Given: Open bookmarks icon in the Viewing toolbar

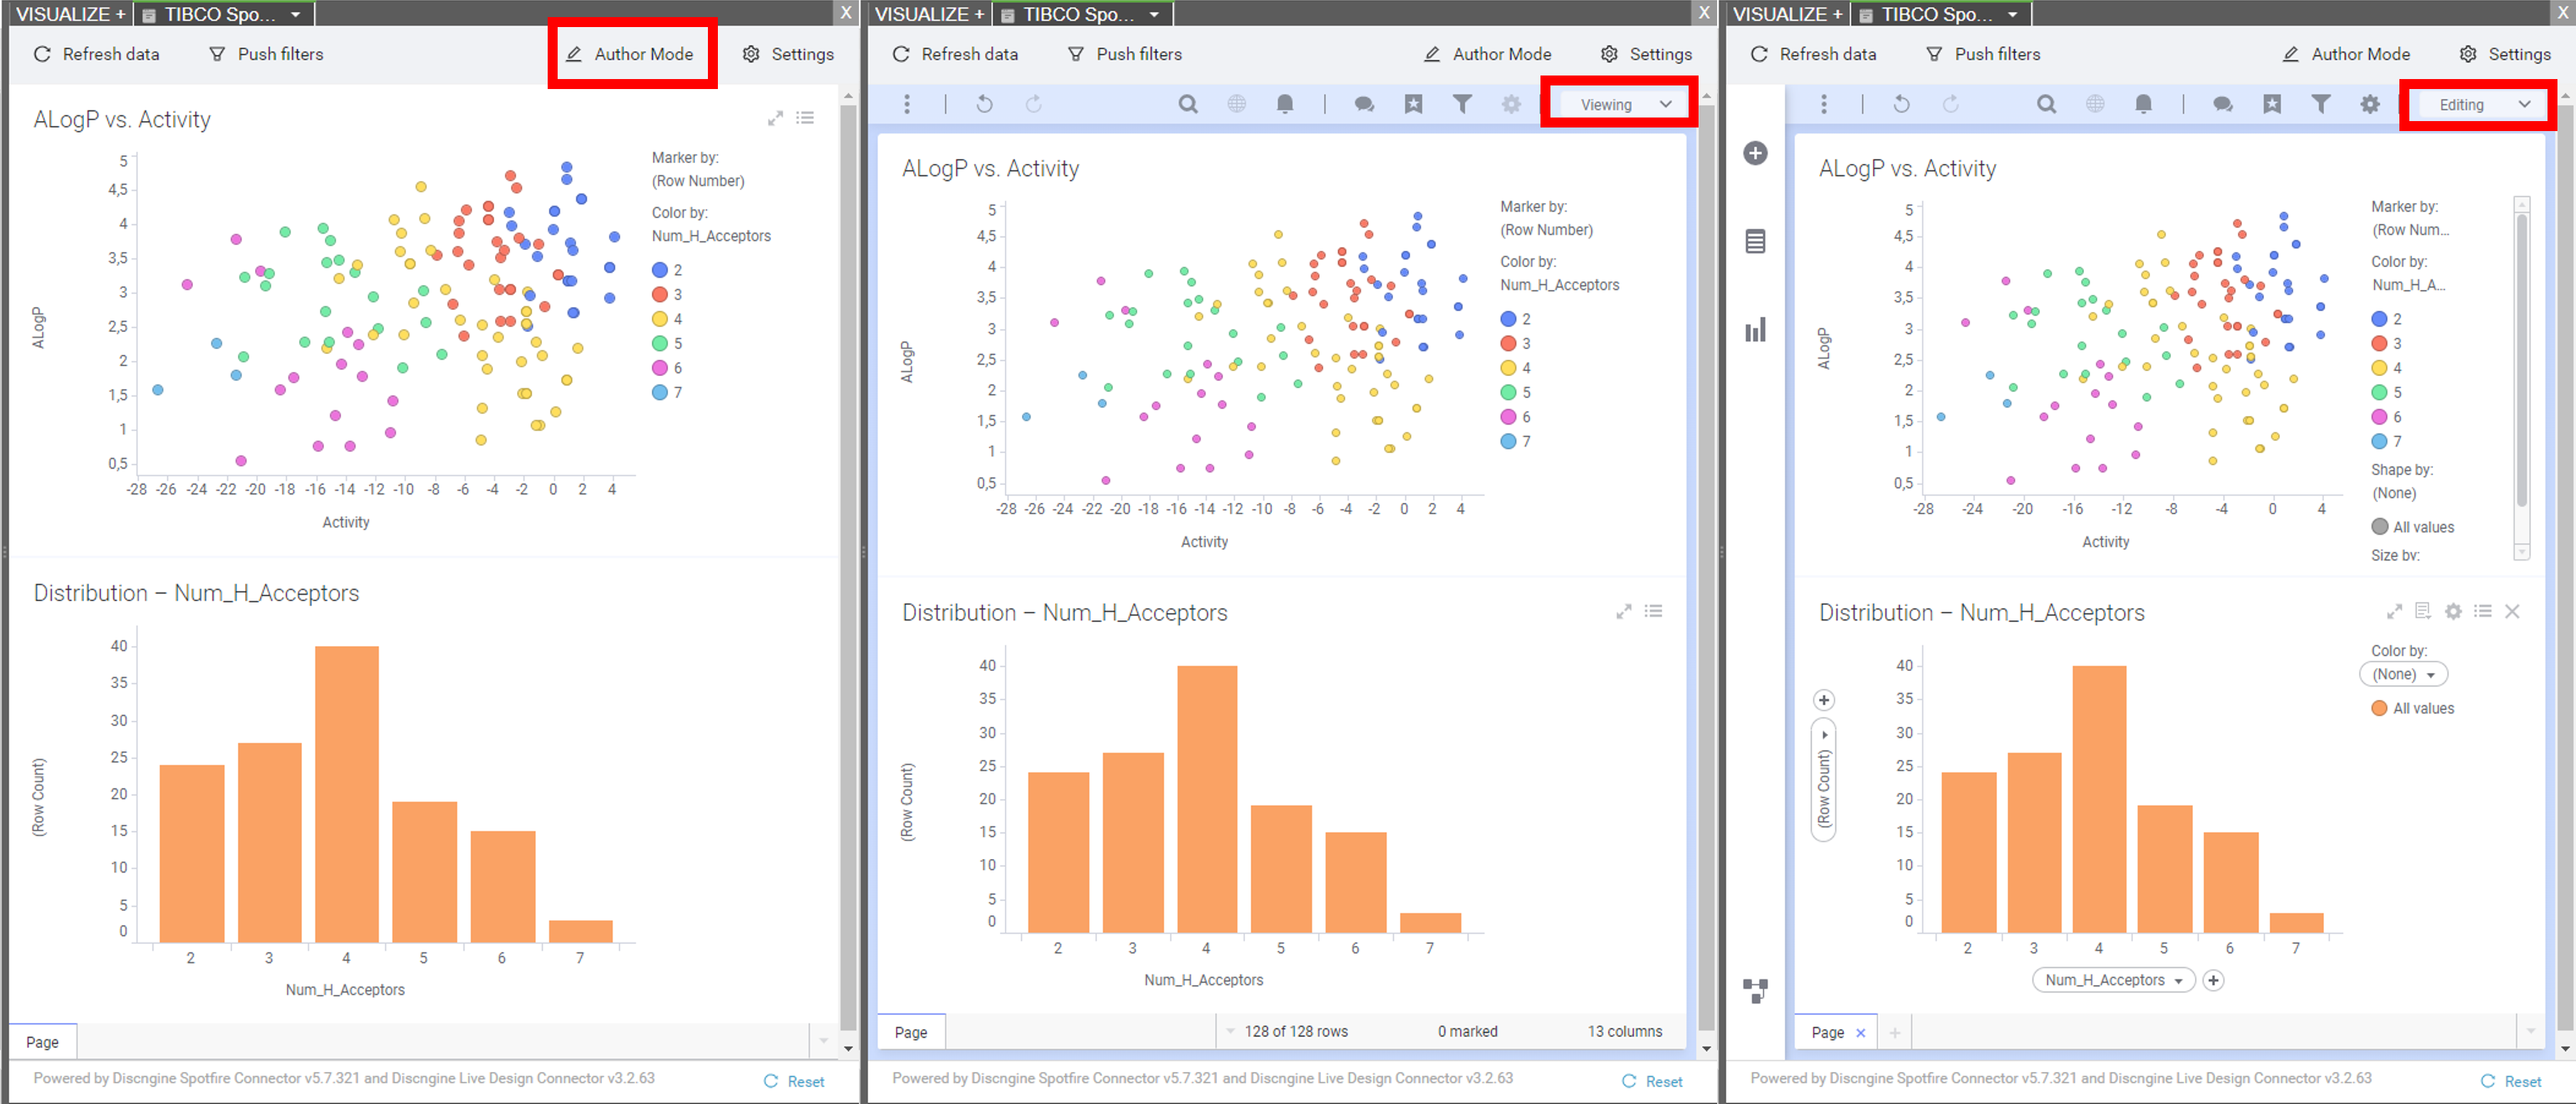Looking at the screenshot, I should pyautogui.click(x=1413, y=104).
